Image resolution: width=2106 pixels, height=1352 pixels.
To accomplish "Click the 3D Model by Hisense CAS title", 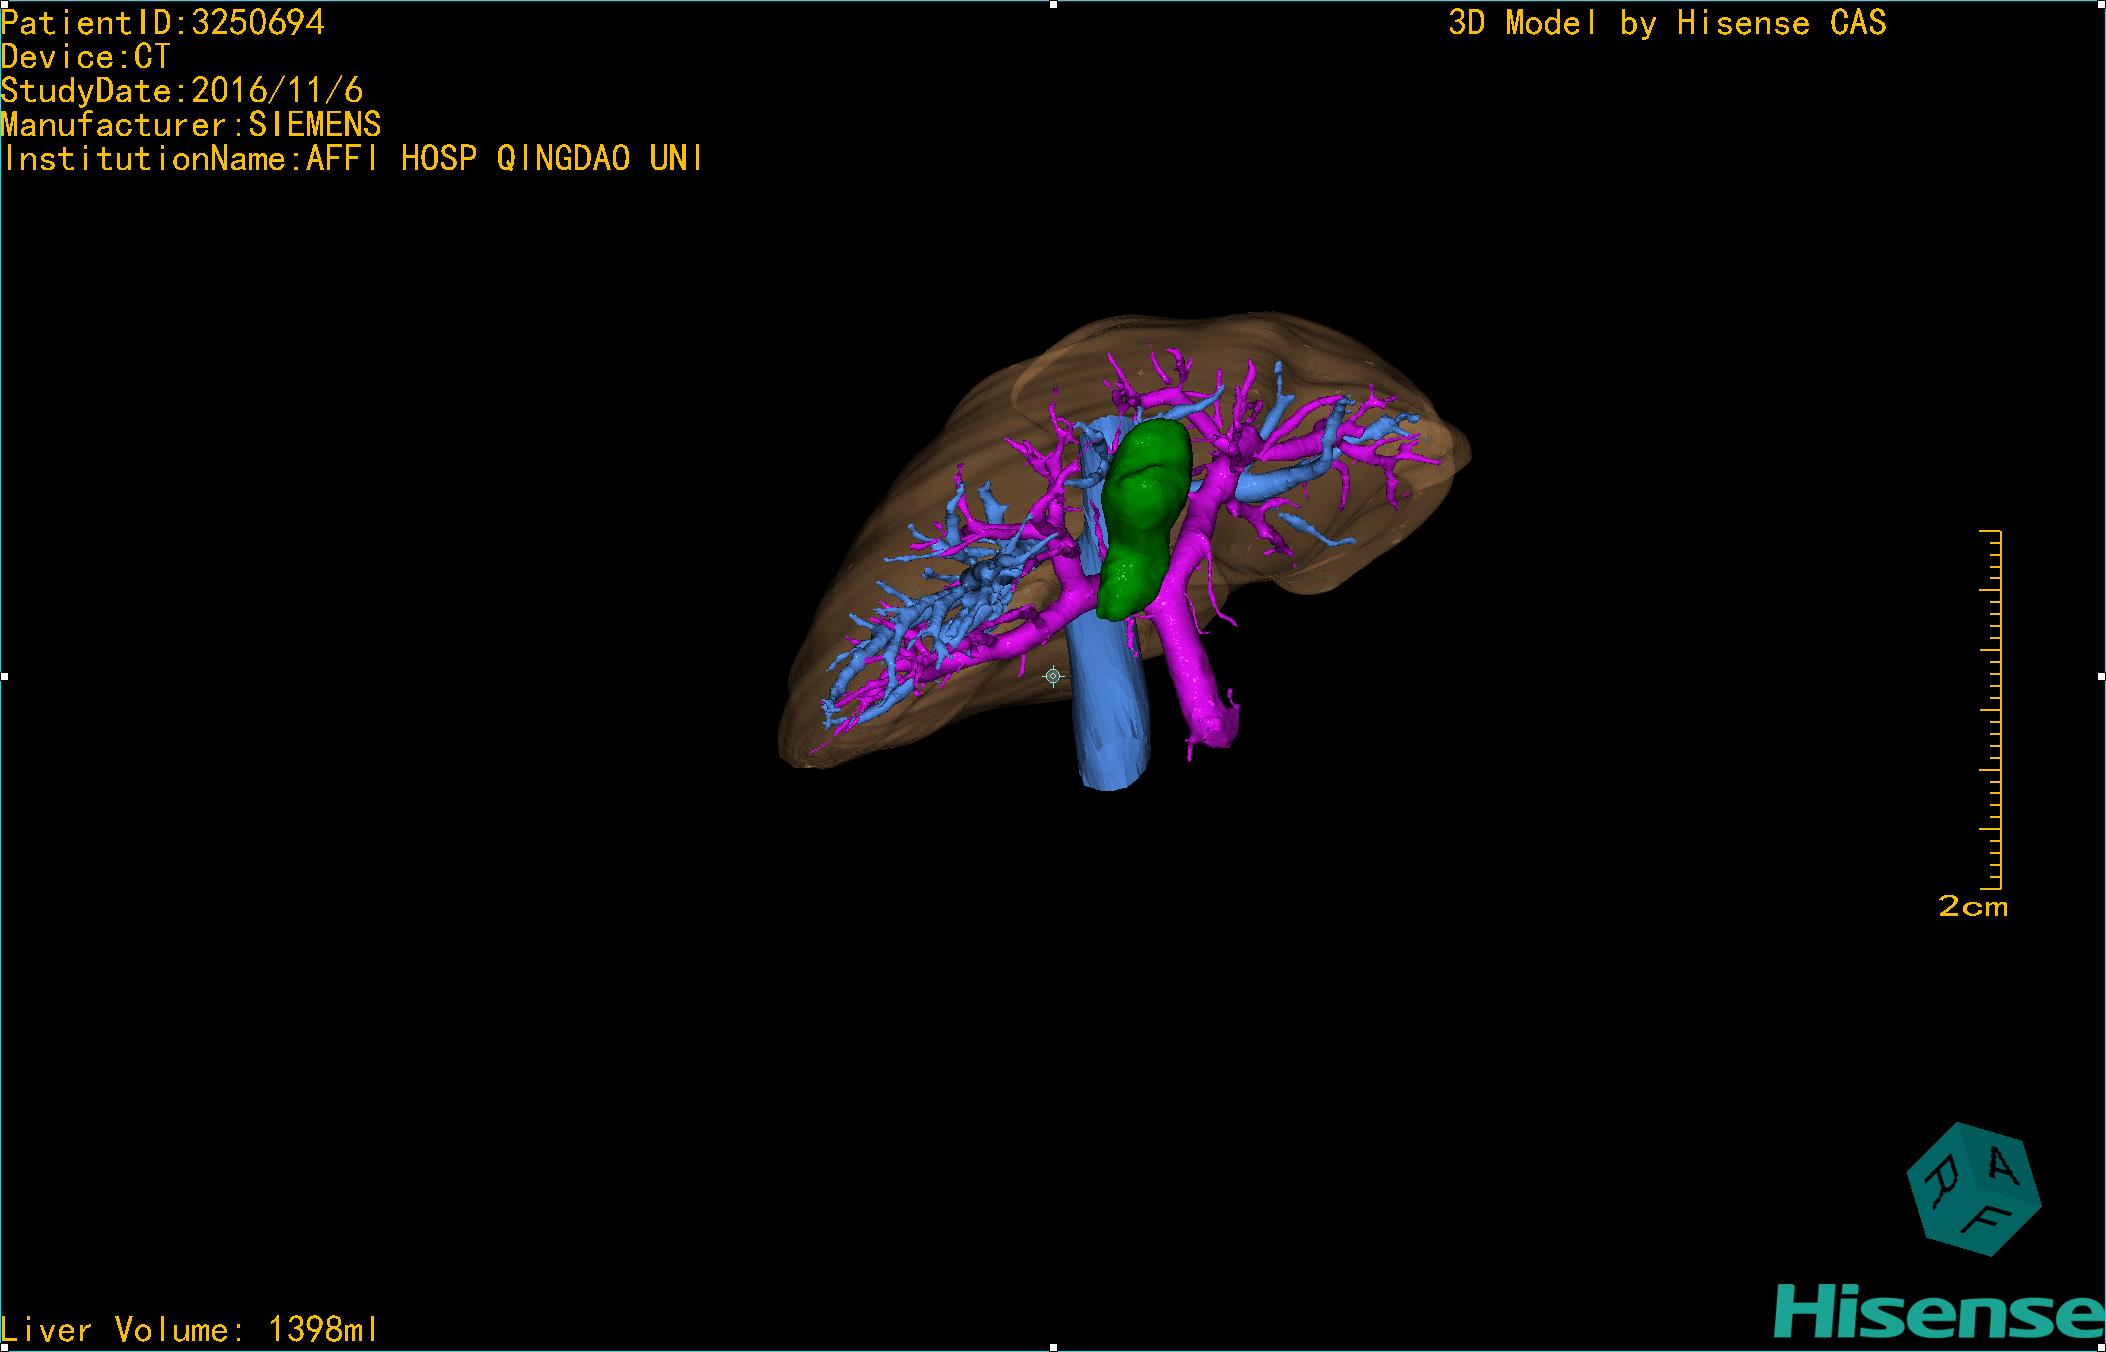I will [1666, 22].
